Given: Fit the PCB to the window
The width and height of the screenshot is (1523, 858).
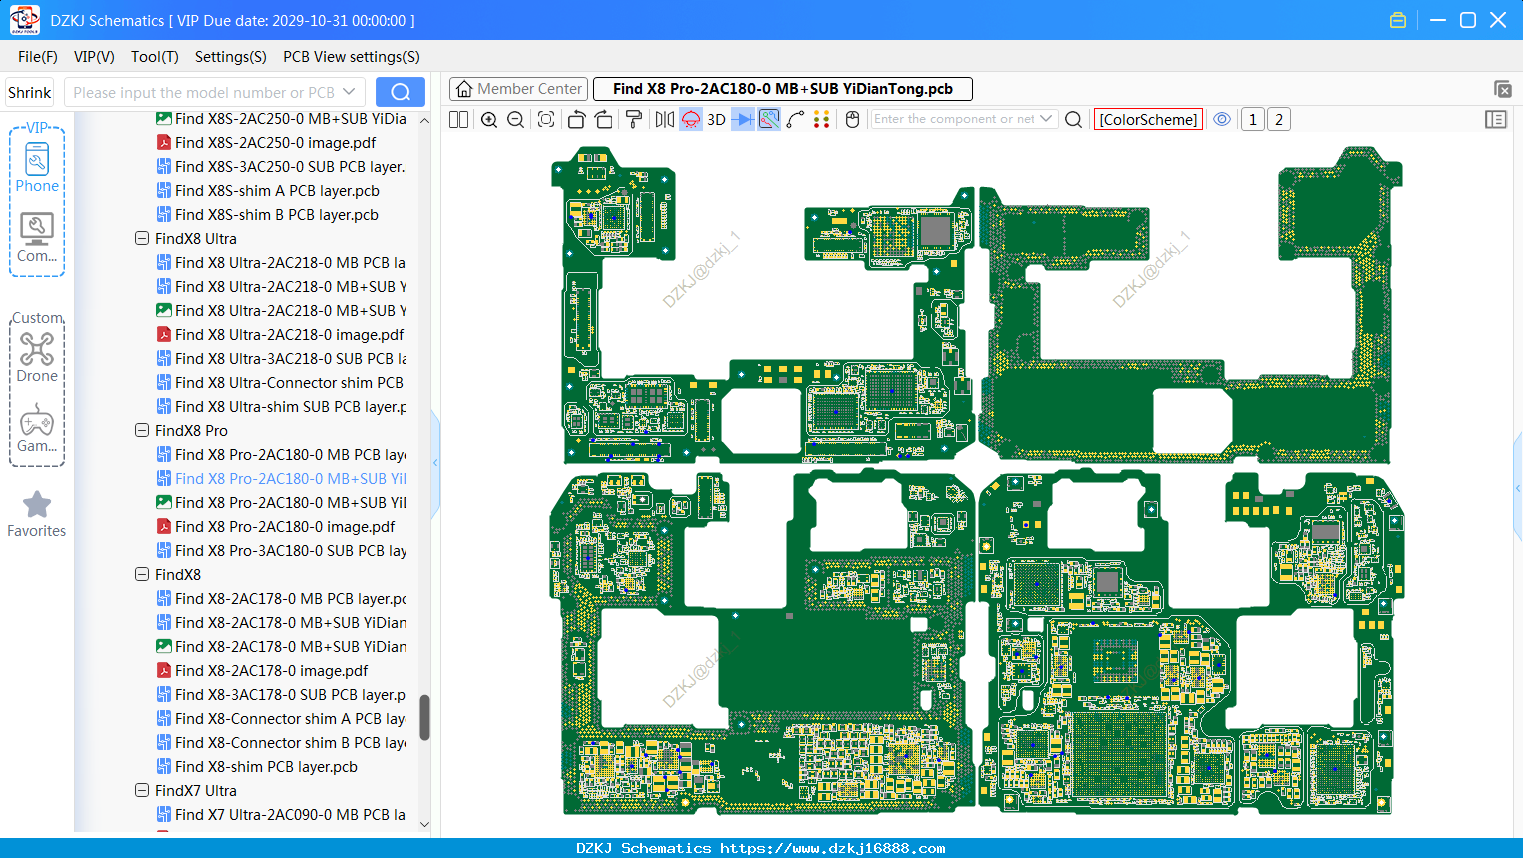Looking at the screenshot, I should tap(546, 119).
